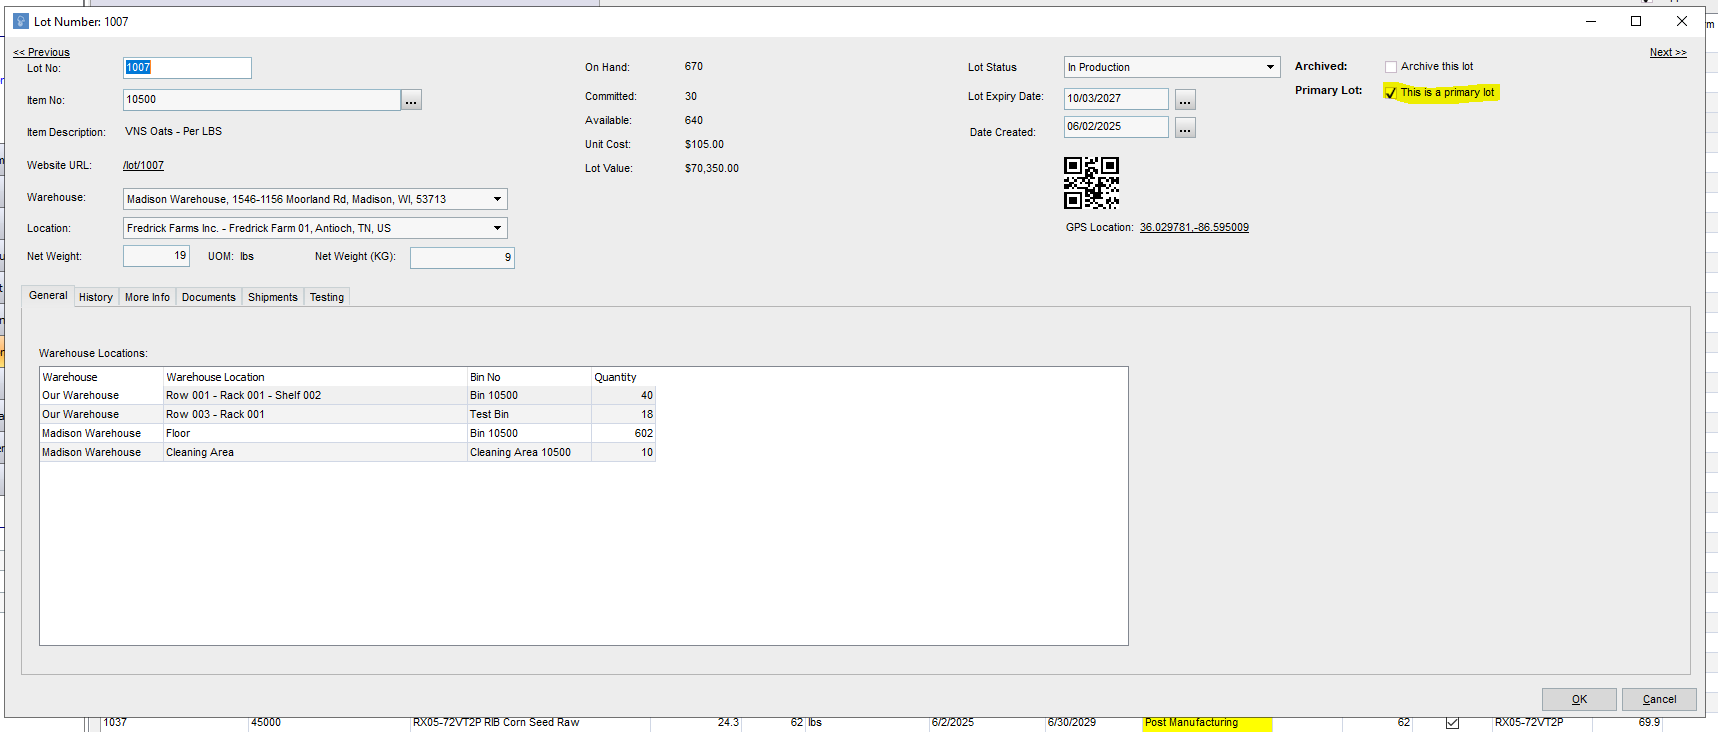Expand the Location dropdown

497,228
